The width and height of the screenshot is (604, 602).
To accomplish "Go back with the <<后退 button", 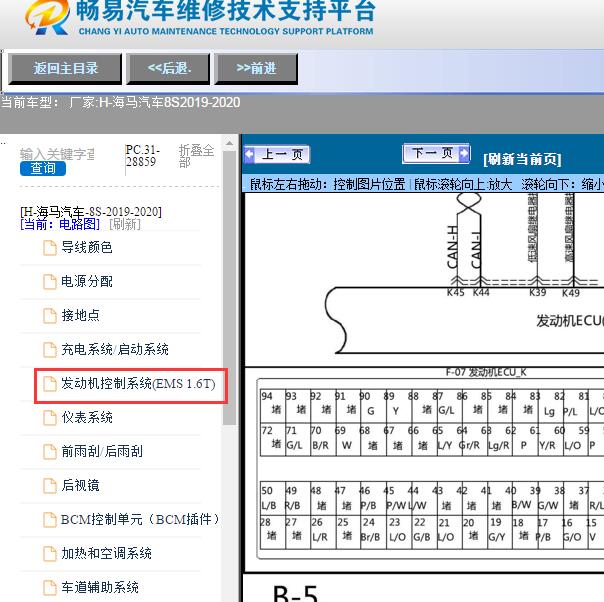I will 168,69.
